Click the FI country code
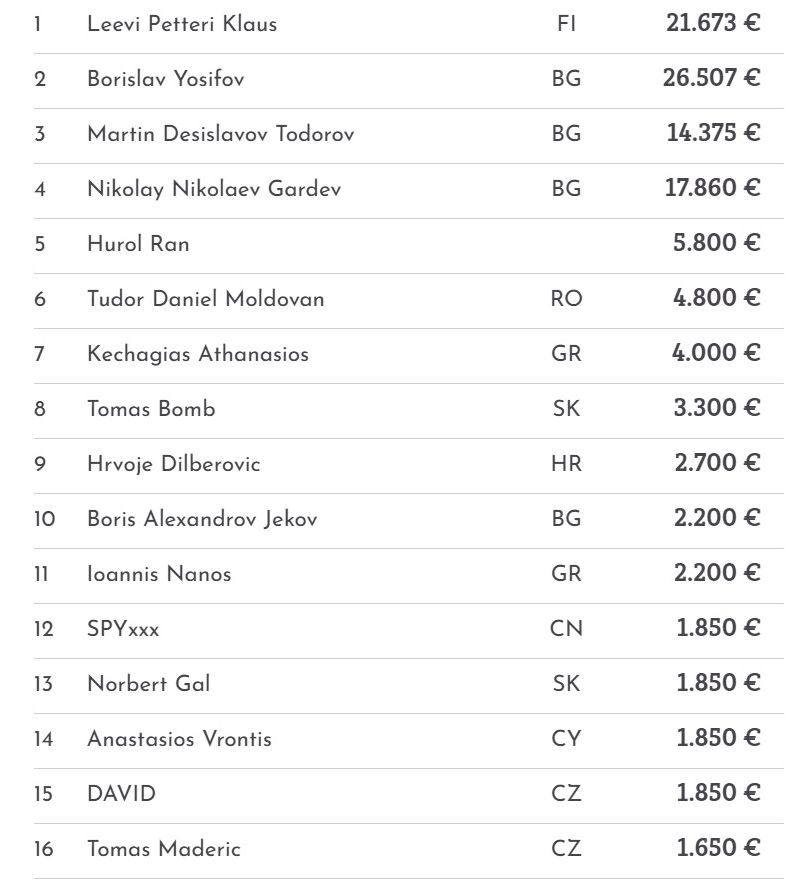This screenshot has height=893, width=806. click(x=566, y=24)
